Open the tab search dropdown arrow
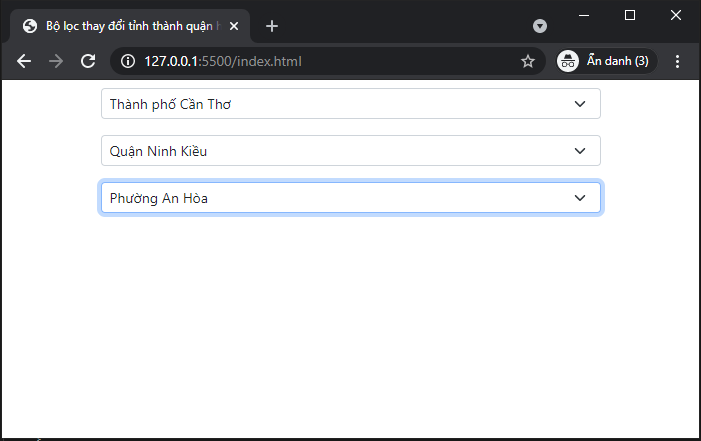Viewport: 701px width, 441px height. pyautogui.click(x=540, y=26)
